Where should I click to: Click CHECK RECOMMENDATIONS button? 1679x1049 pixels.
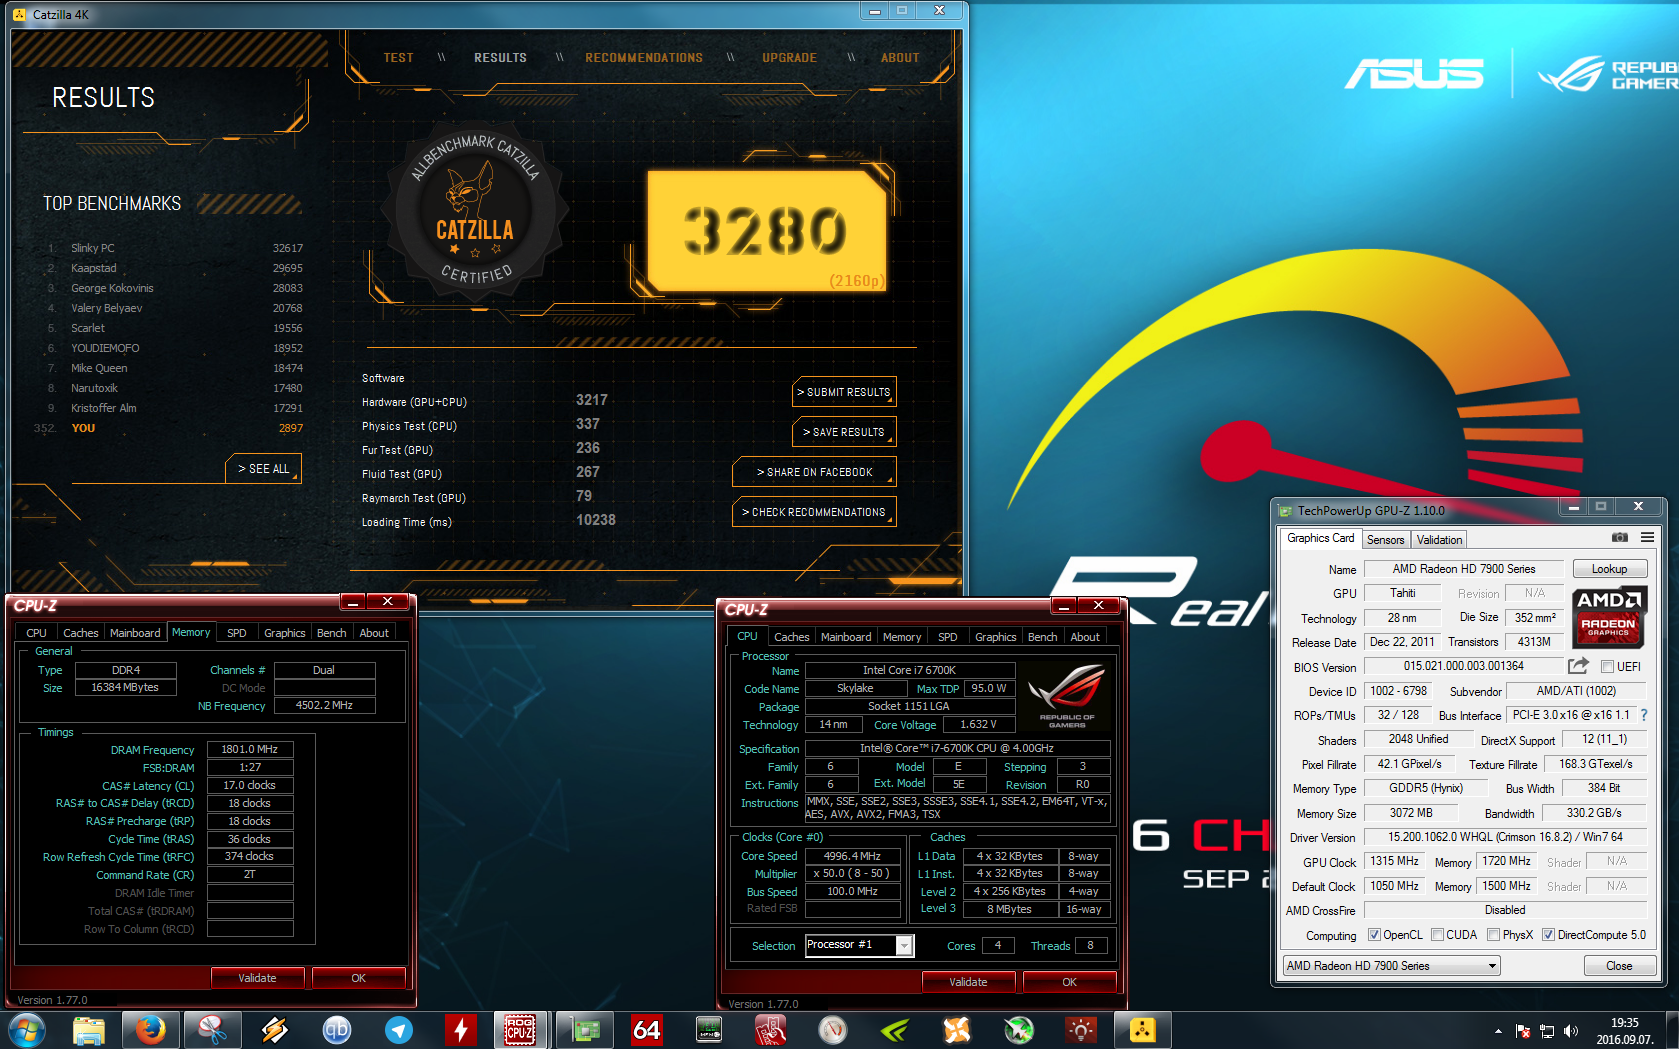coord(814,512)
